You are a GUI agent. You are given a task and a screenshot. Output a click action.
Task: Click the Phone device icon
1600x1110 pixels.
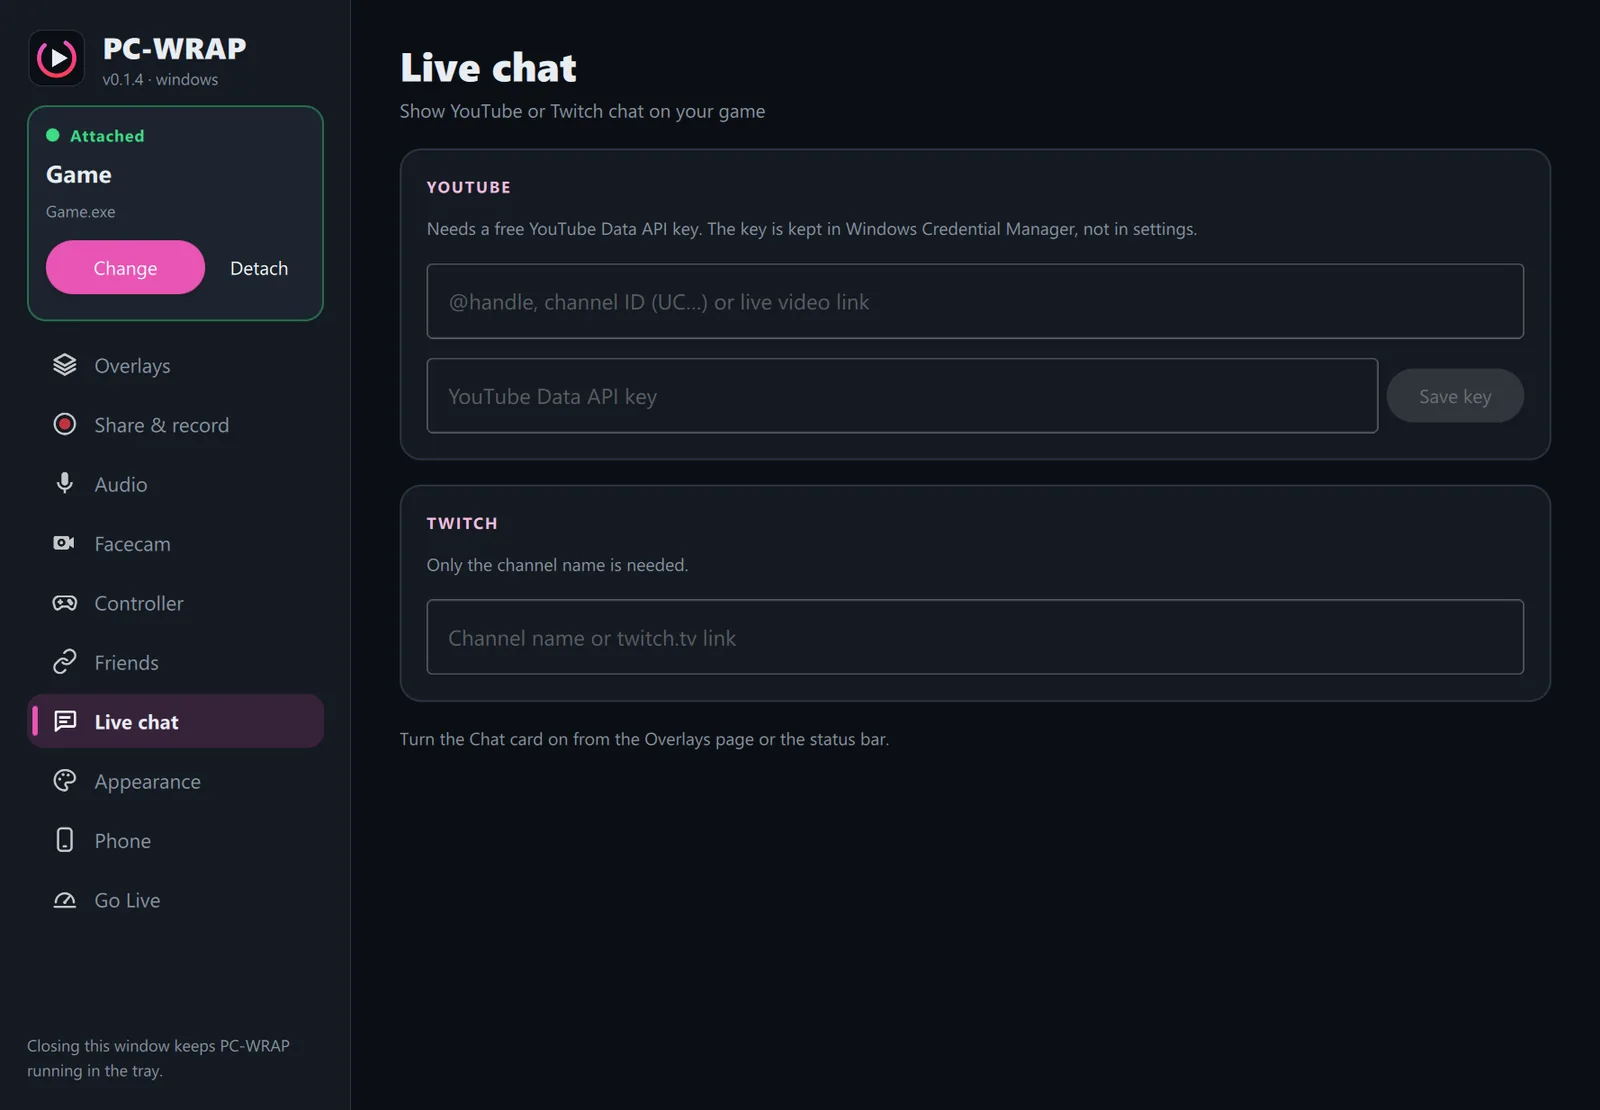point(65,840)
